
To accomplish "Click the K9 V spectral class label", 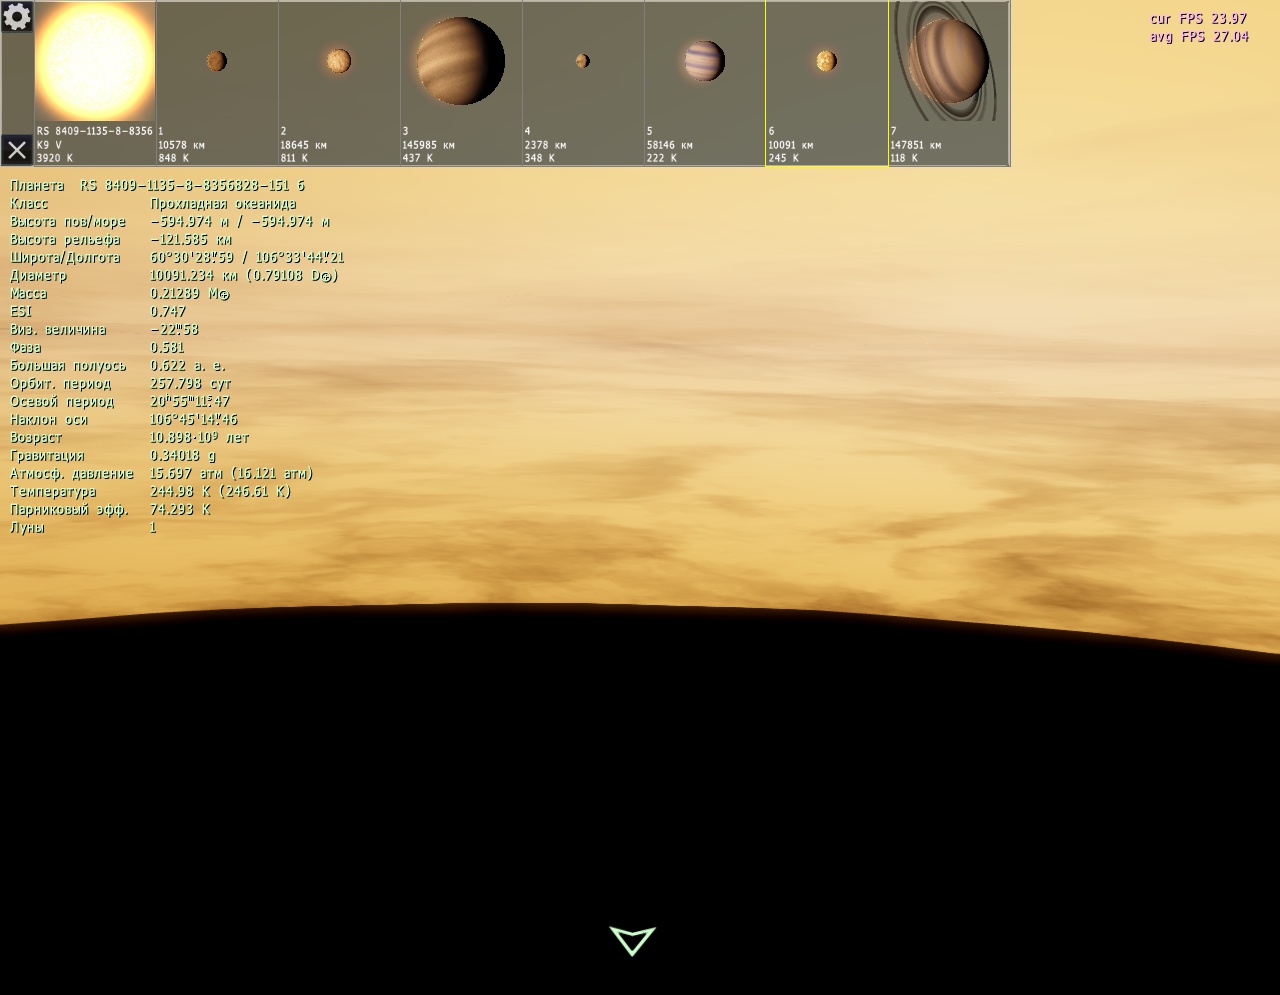I will pyautogui.click(x=49, y=145).
